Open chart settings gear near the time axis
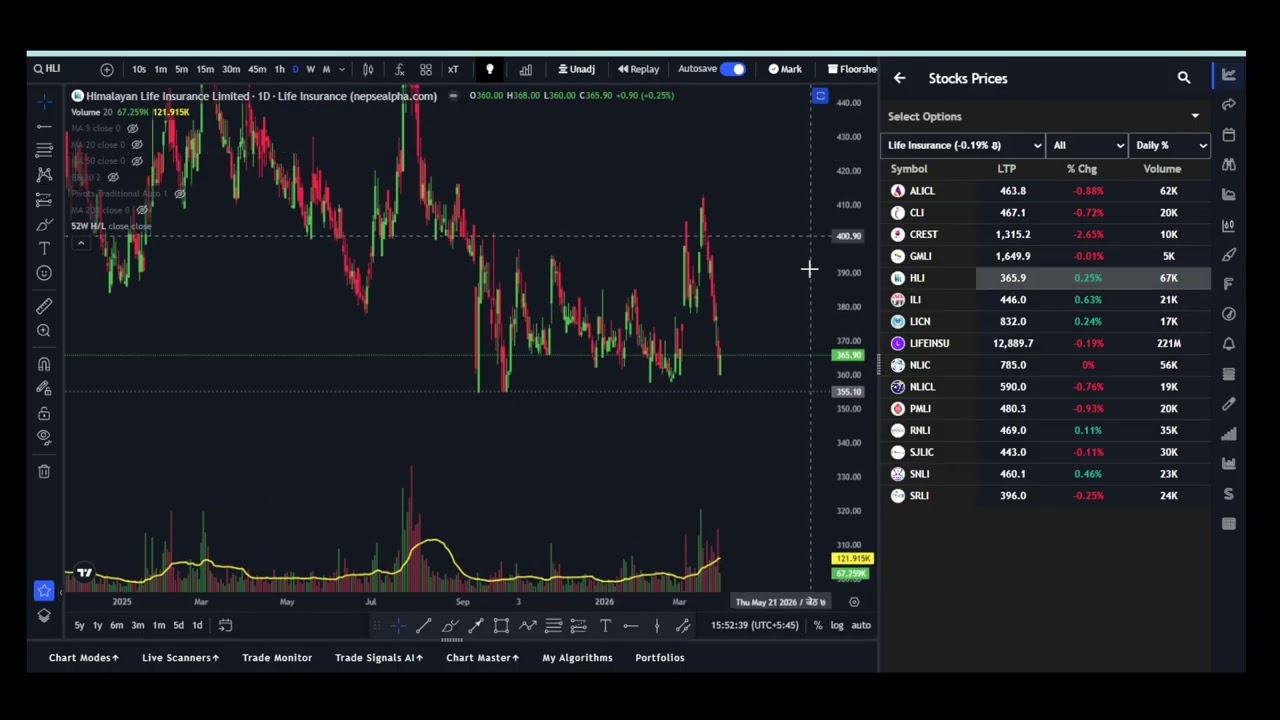The width and height of the screenshot is (1280, 720). pos(854,602)
